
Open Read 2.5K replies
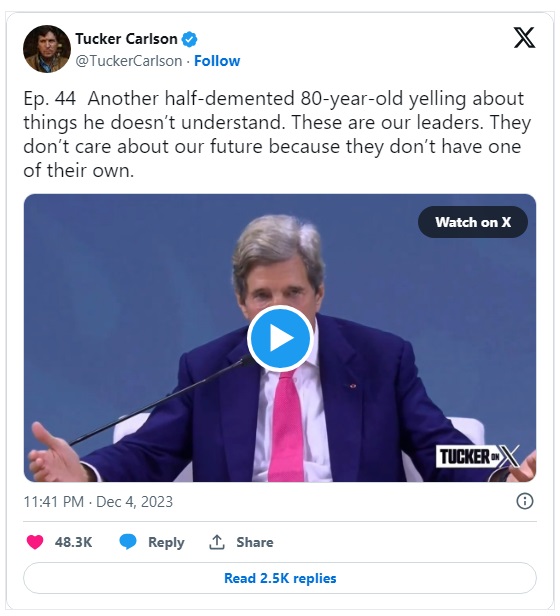pyautogui.click(x=280, y=578)
